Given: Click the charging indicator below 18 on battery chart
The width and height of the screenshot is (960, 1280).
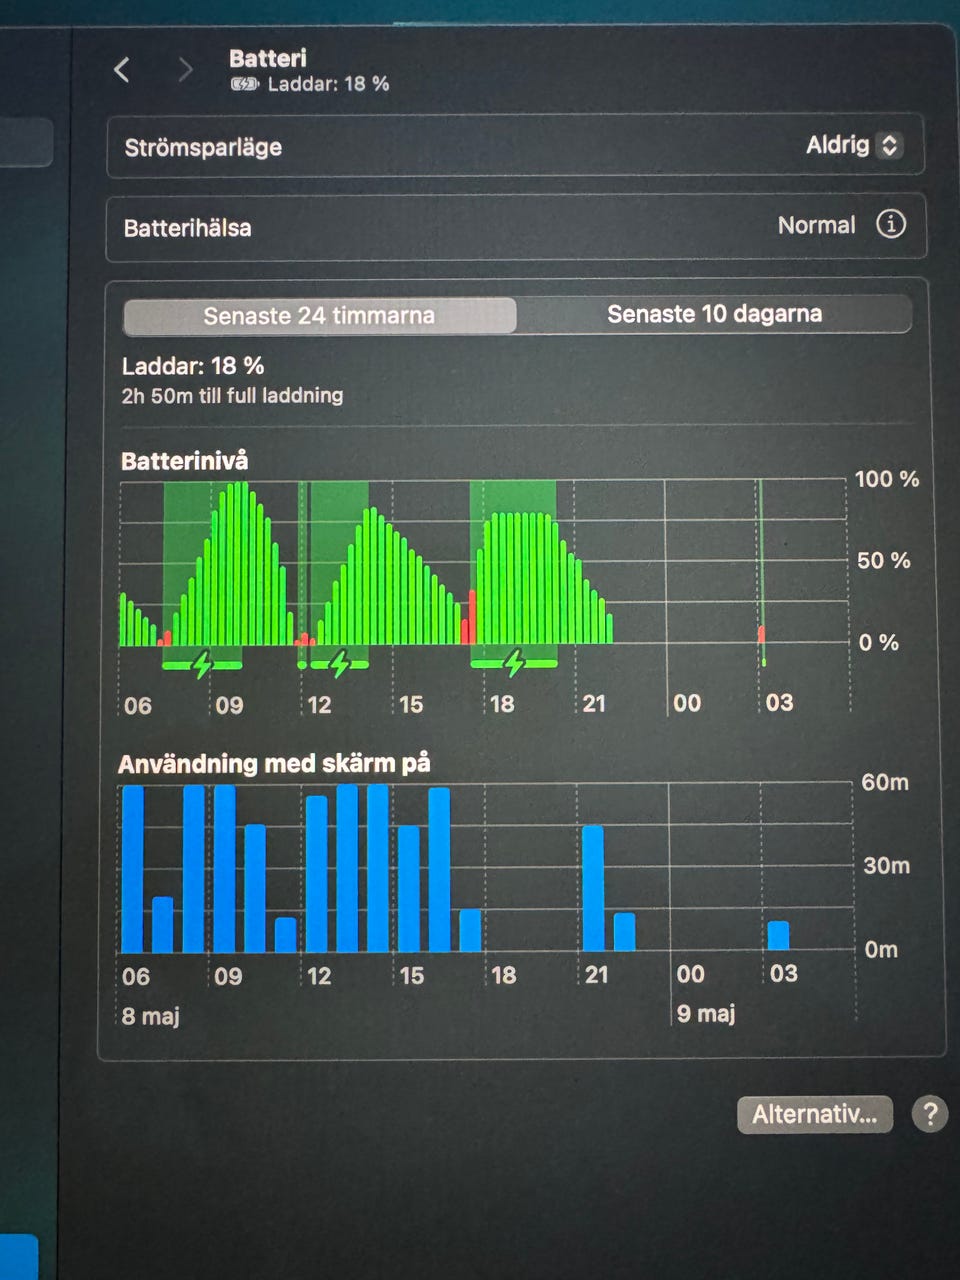Looking at the screenshot, I should (514, 662).
